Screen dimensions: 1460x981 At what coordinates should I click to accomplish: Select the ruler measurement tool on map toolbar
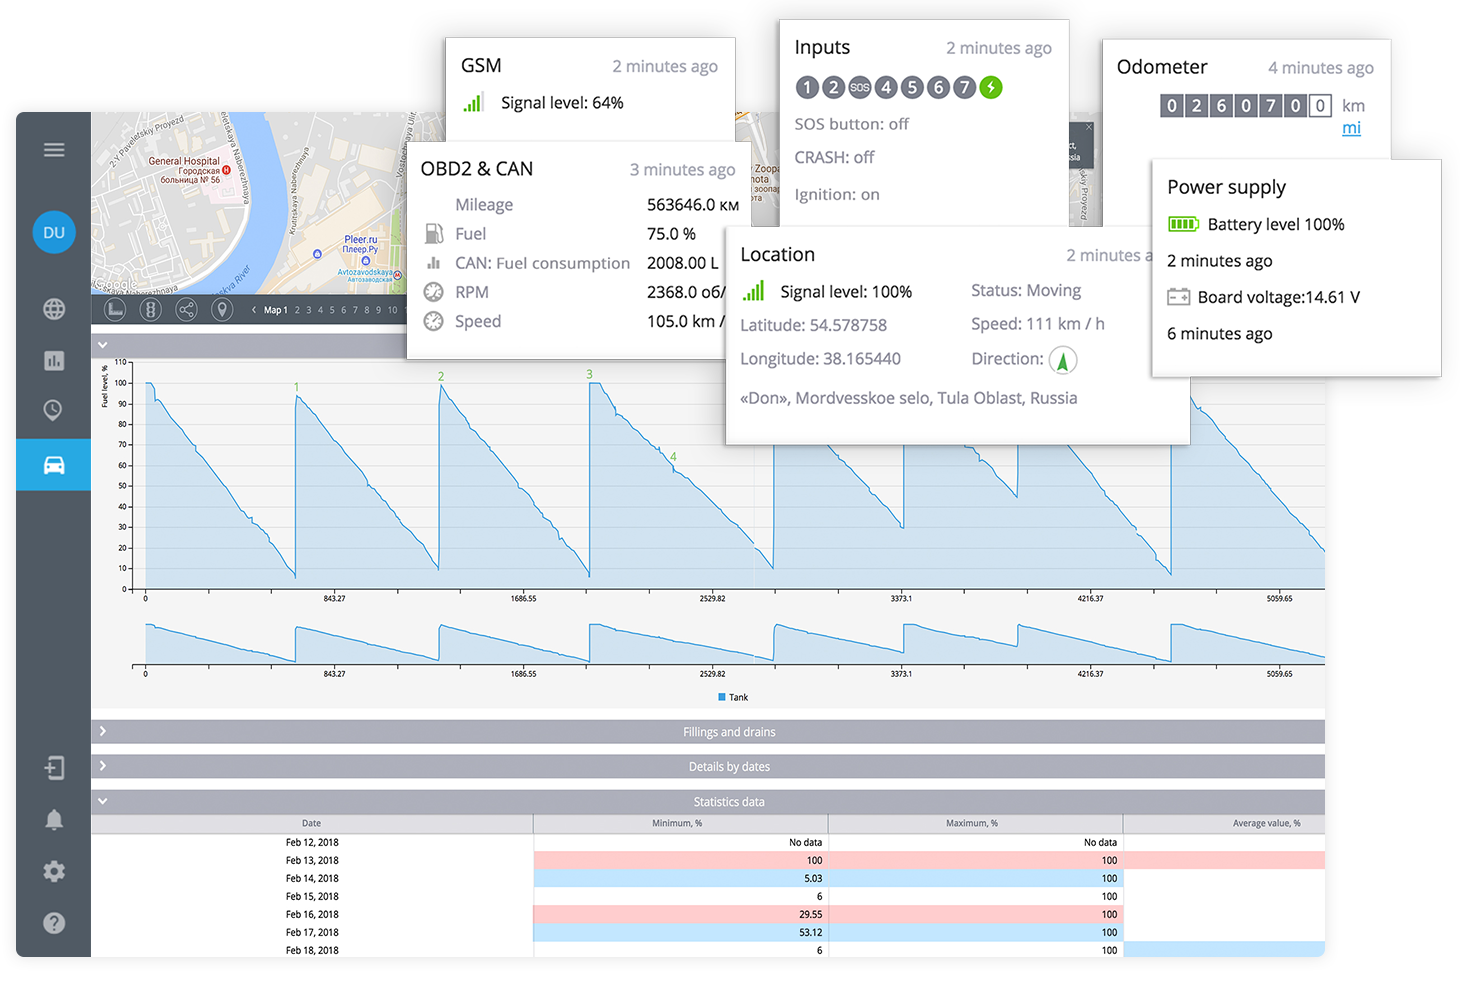tap(115, 309)
